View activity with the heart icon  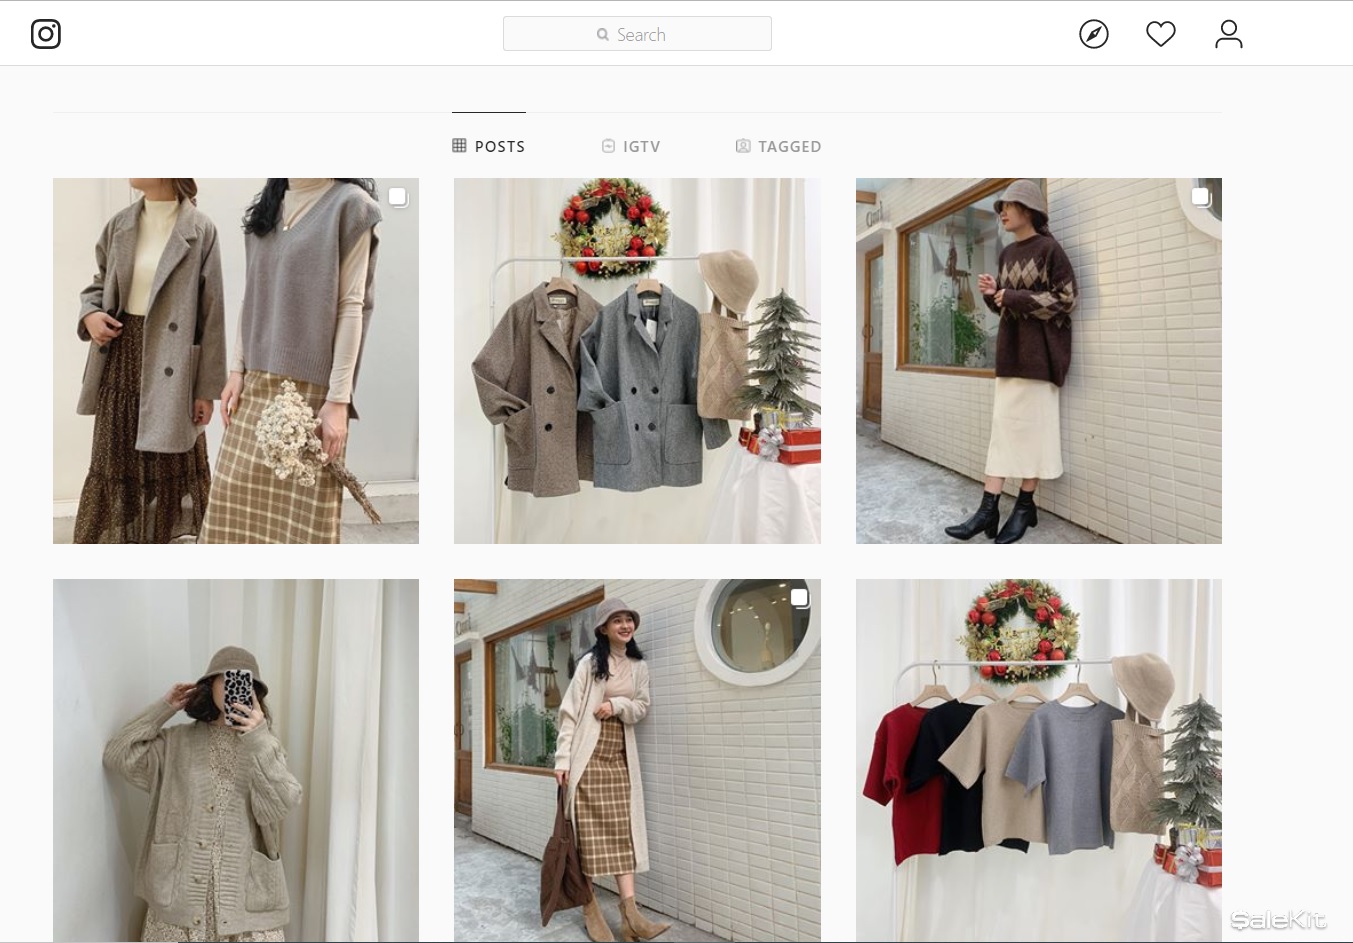click(x=1160, y=33)
